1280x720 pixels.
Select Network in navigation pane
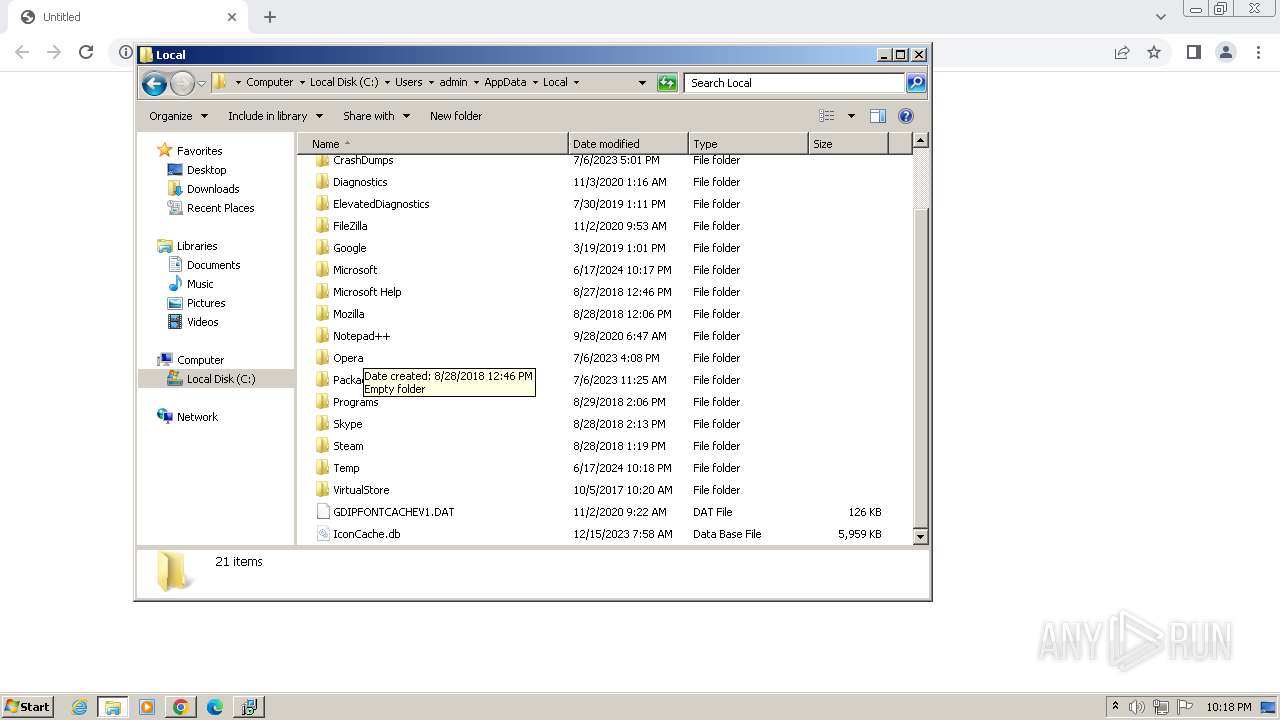pyautogui.click(x=197, y=417)
